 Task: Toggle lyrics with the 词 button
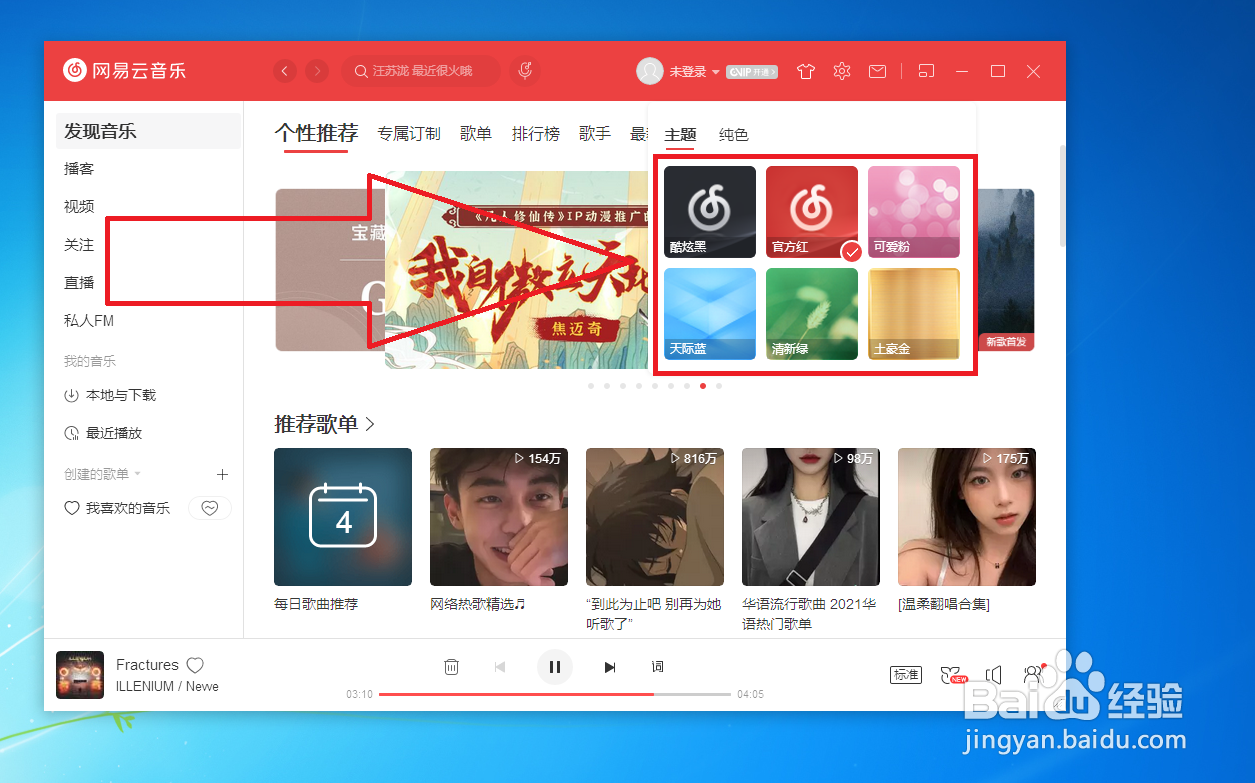pos(657,667)
